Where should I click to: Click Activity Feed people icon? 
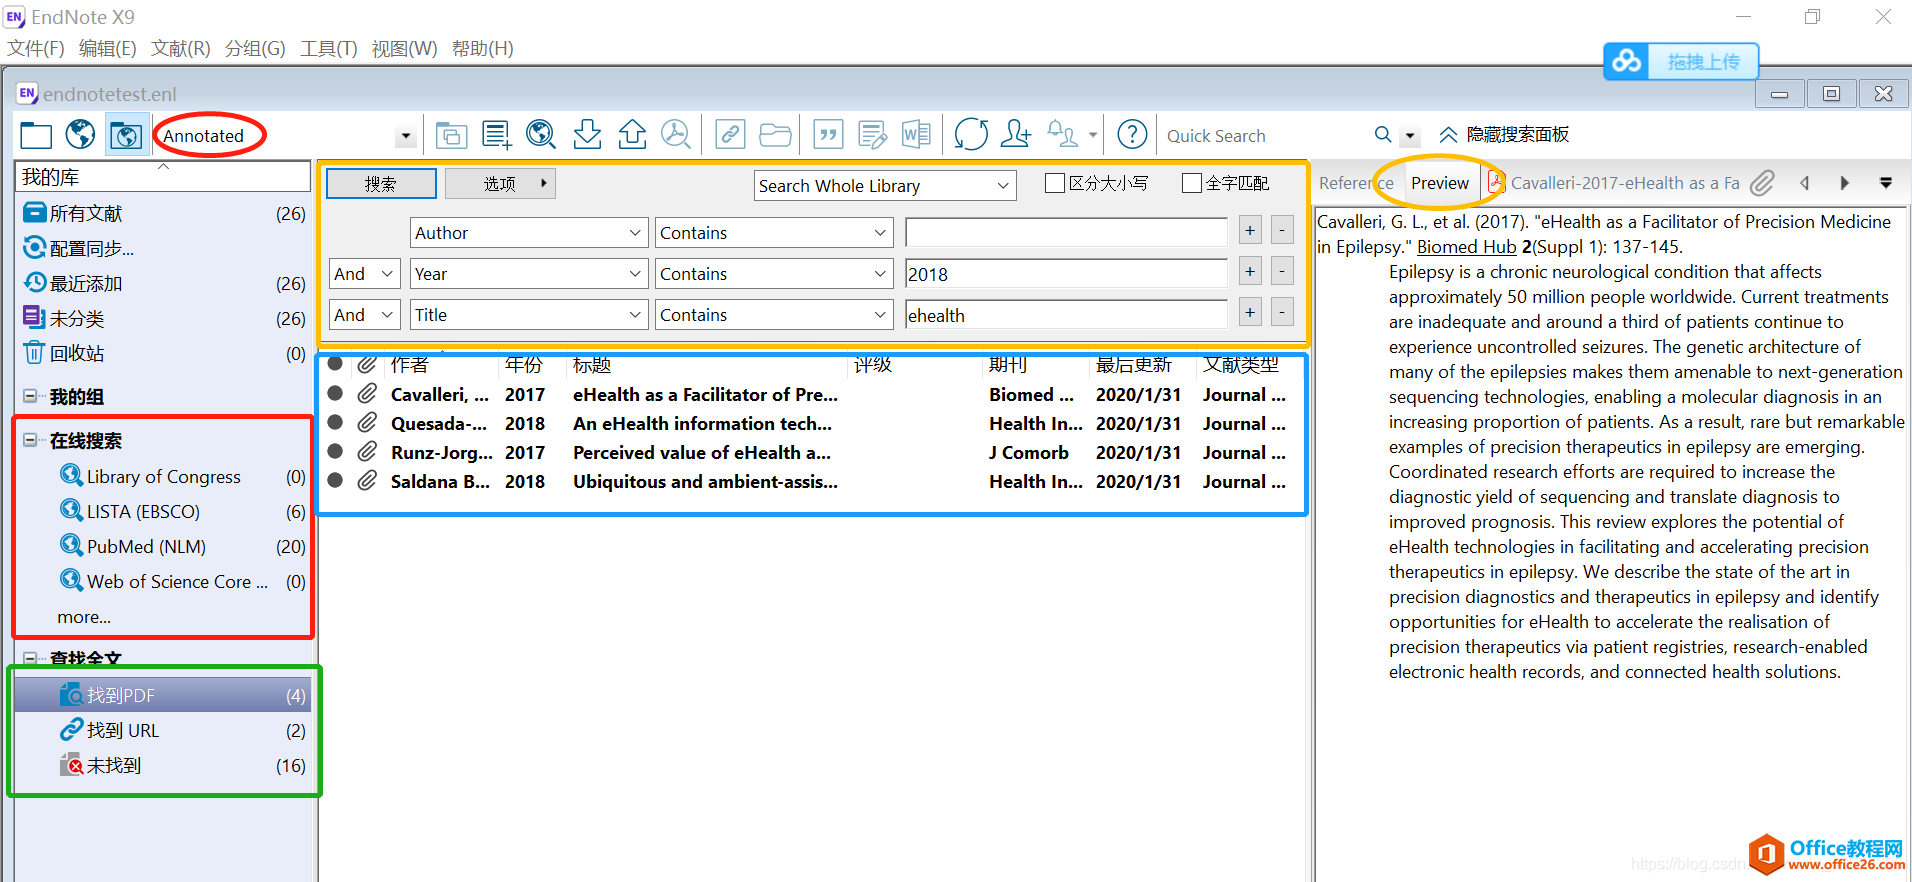click(1062, 134)
